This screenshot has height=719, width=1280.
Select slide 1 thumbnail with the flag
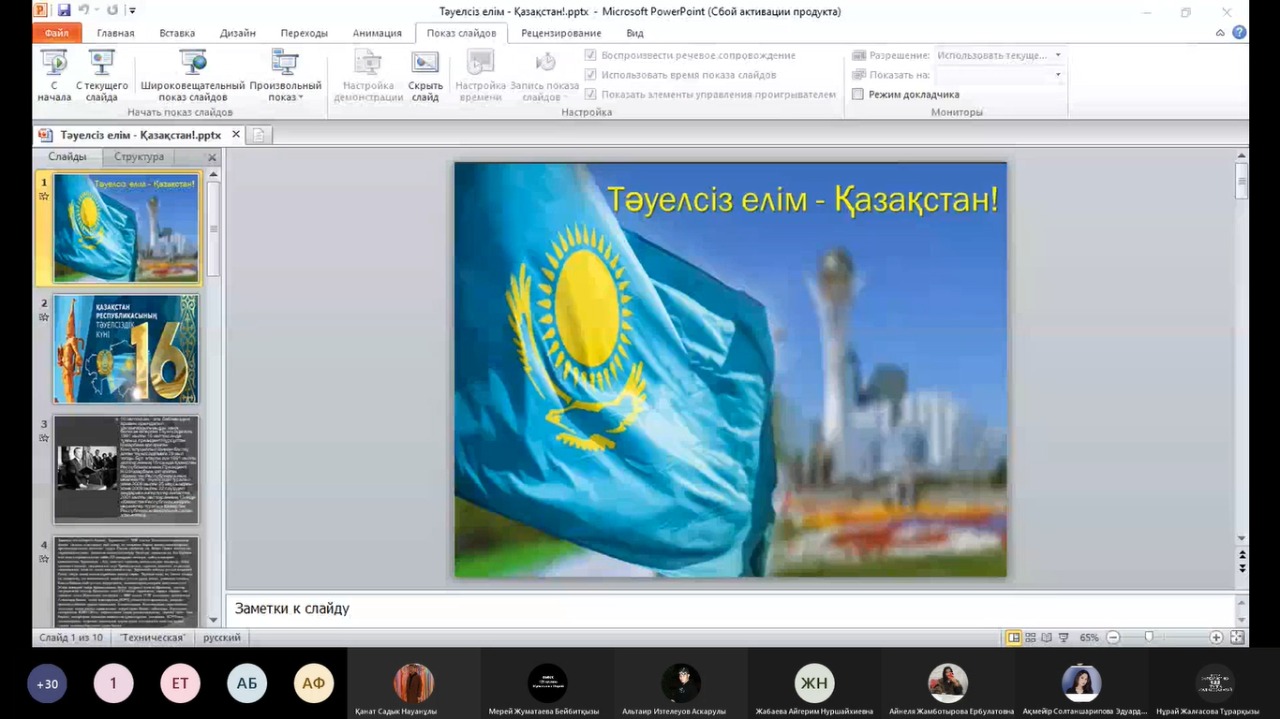click(x=126, y=228)
